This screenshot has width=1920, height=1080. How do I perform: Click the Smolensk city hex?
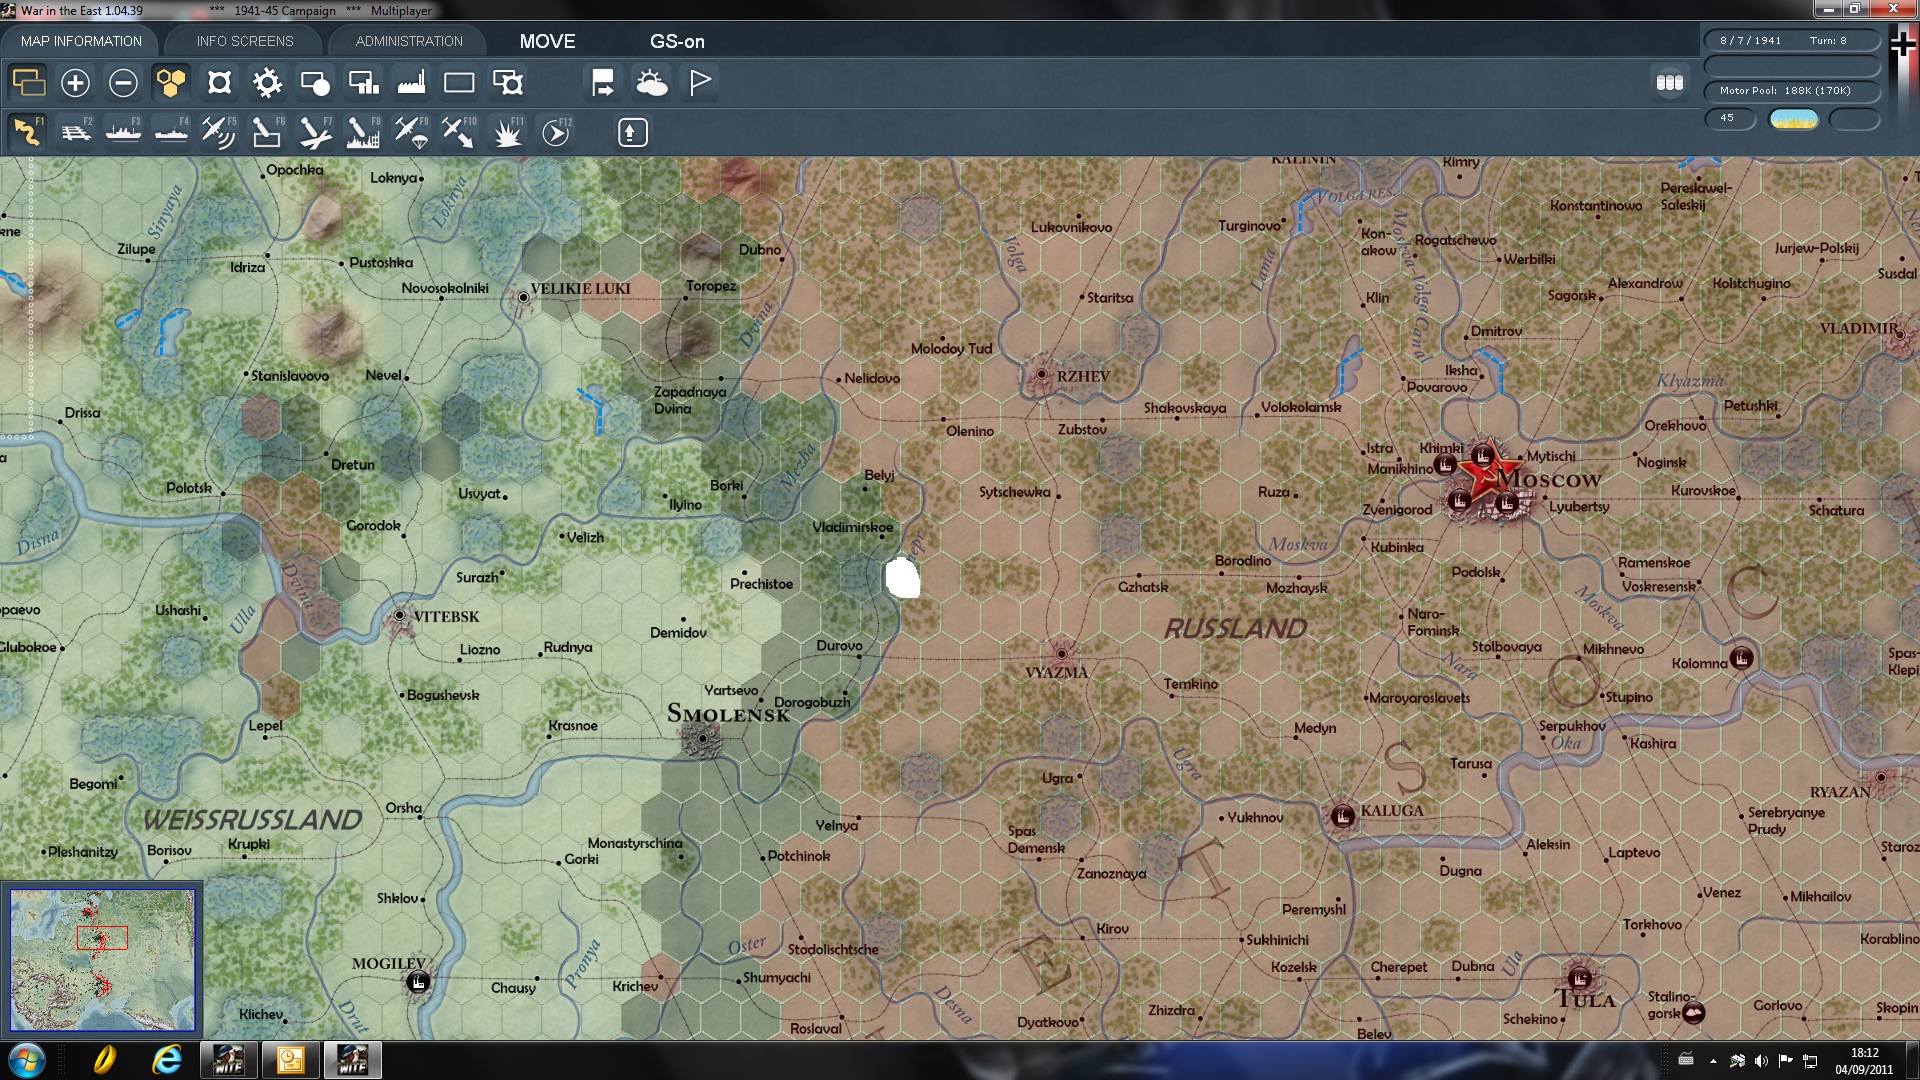click(x=703, y=738)
